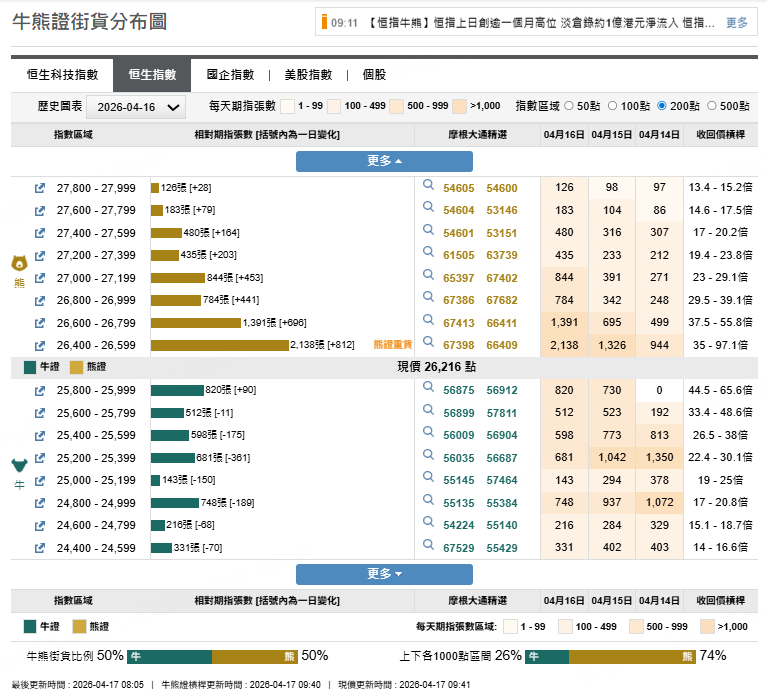Click search magnifier beside warrant 67398
Image resolution: width=767 pixels, height=700 pixels.
(x=428, y=344)
